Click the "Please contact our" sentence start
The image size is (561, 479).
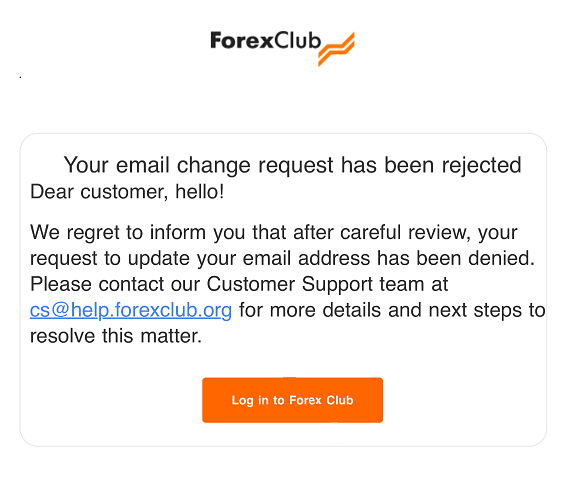coord(115,284)
